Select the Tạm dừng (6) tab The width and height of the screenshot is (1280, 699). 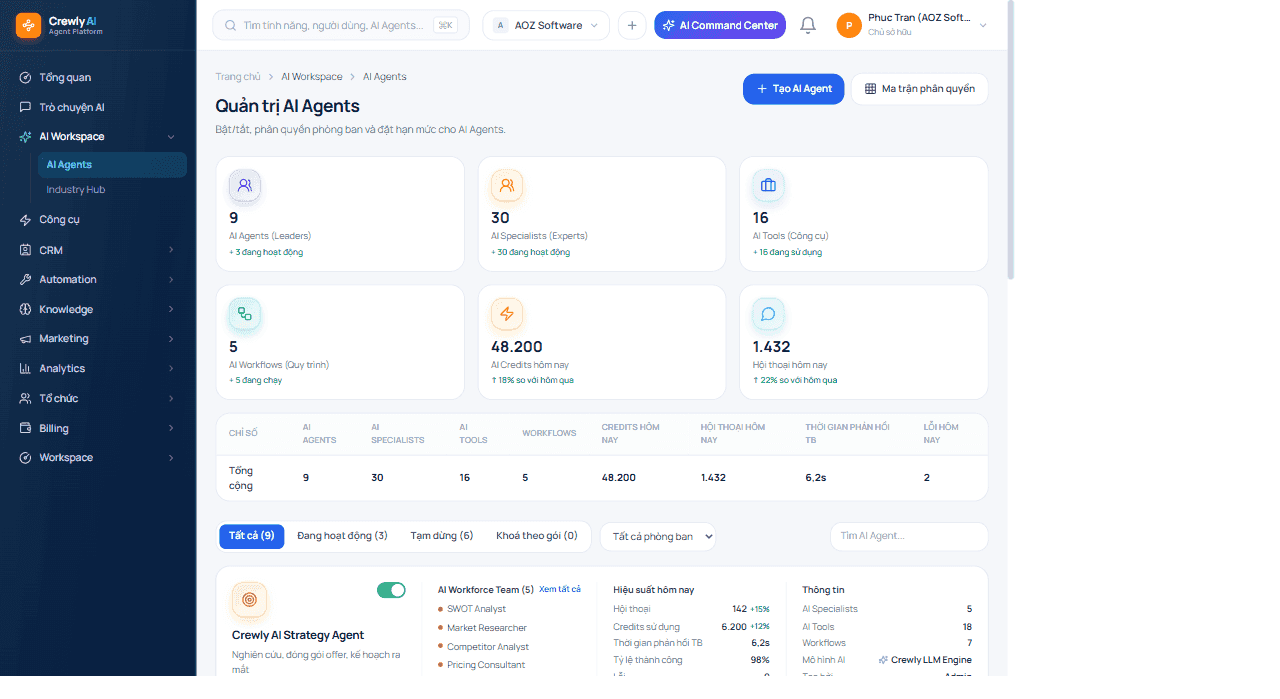[442, 536]
